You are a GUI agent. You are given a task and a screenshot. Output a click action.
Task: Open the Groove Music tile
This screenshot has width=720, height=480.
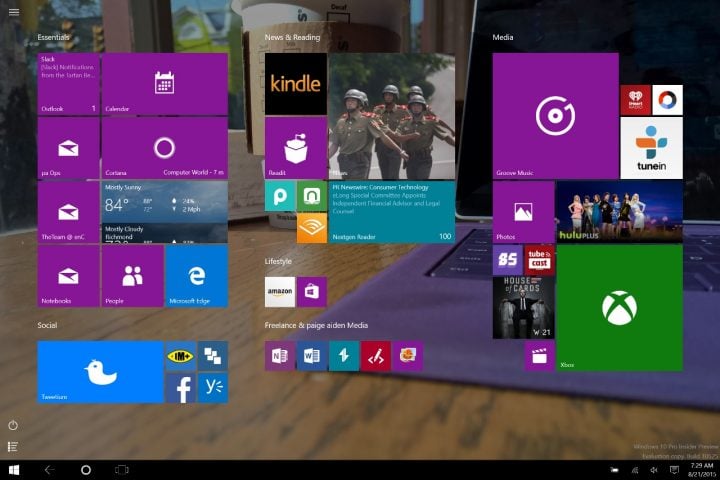pos(556,116)
